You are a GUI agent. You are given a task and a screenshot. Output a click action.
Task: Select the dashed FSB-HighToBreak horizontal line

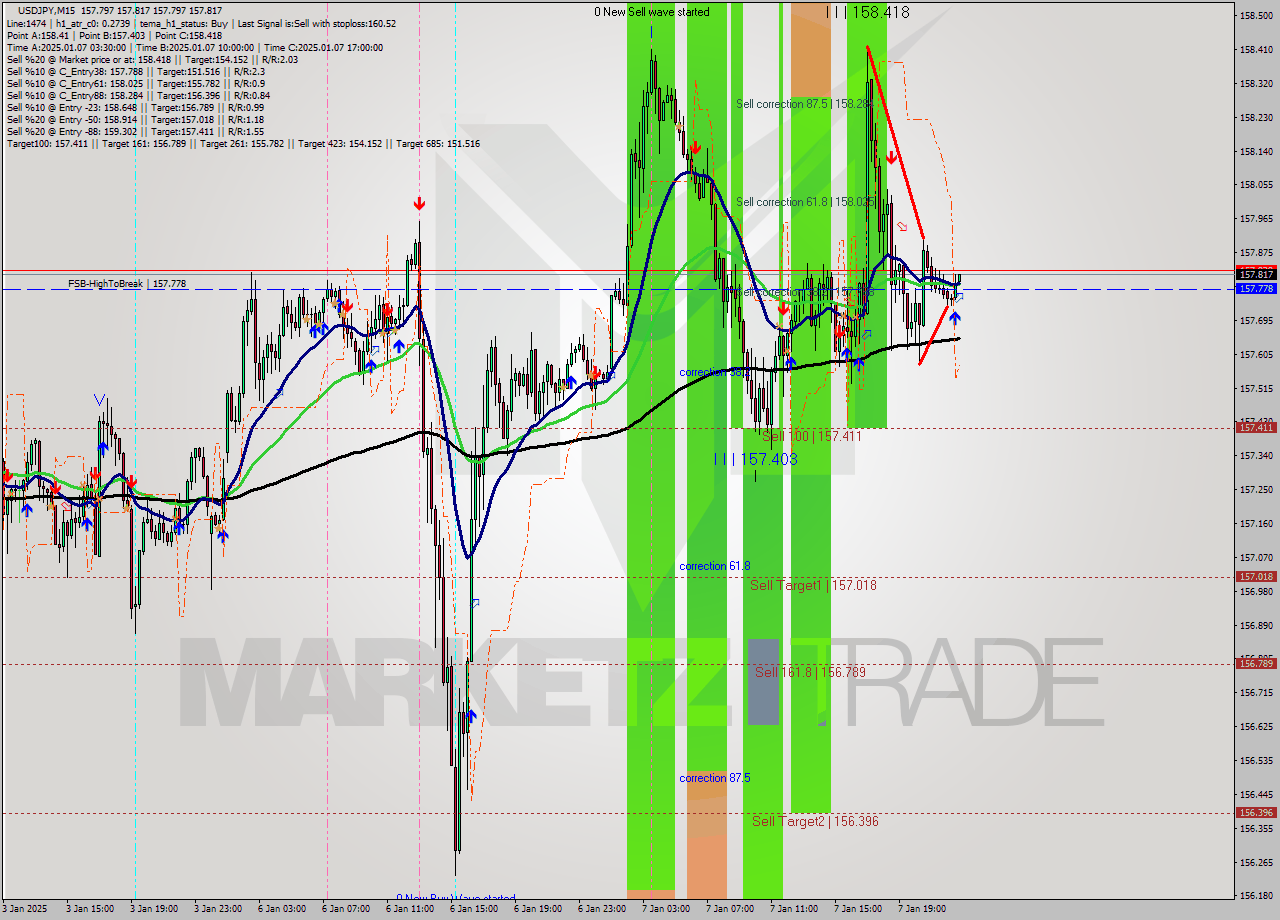(618, 290)
